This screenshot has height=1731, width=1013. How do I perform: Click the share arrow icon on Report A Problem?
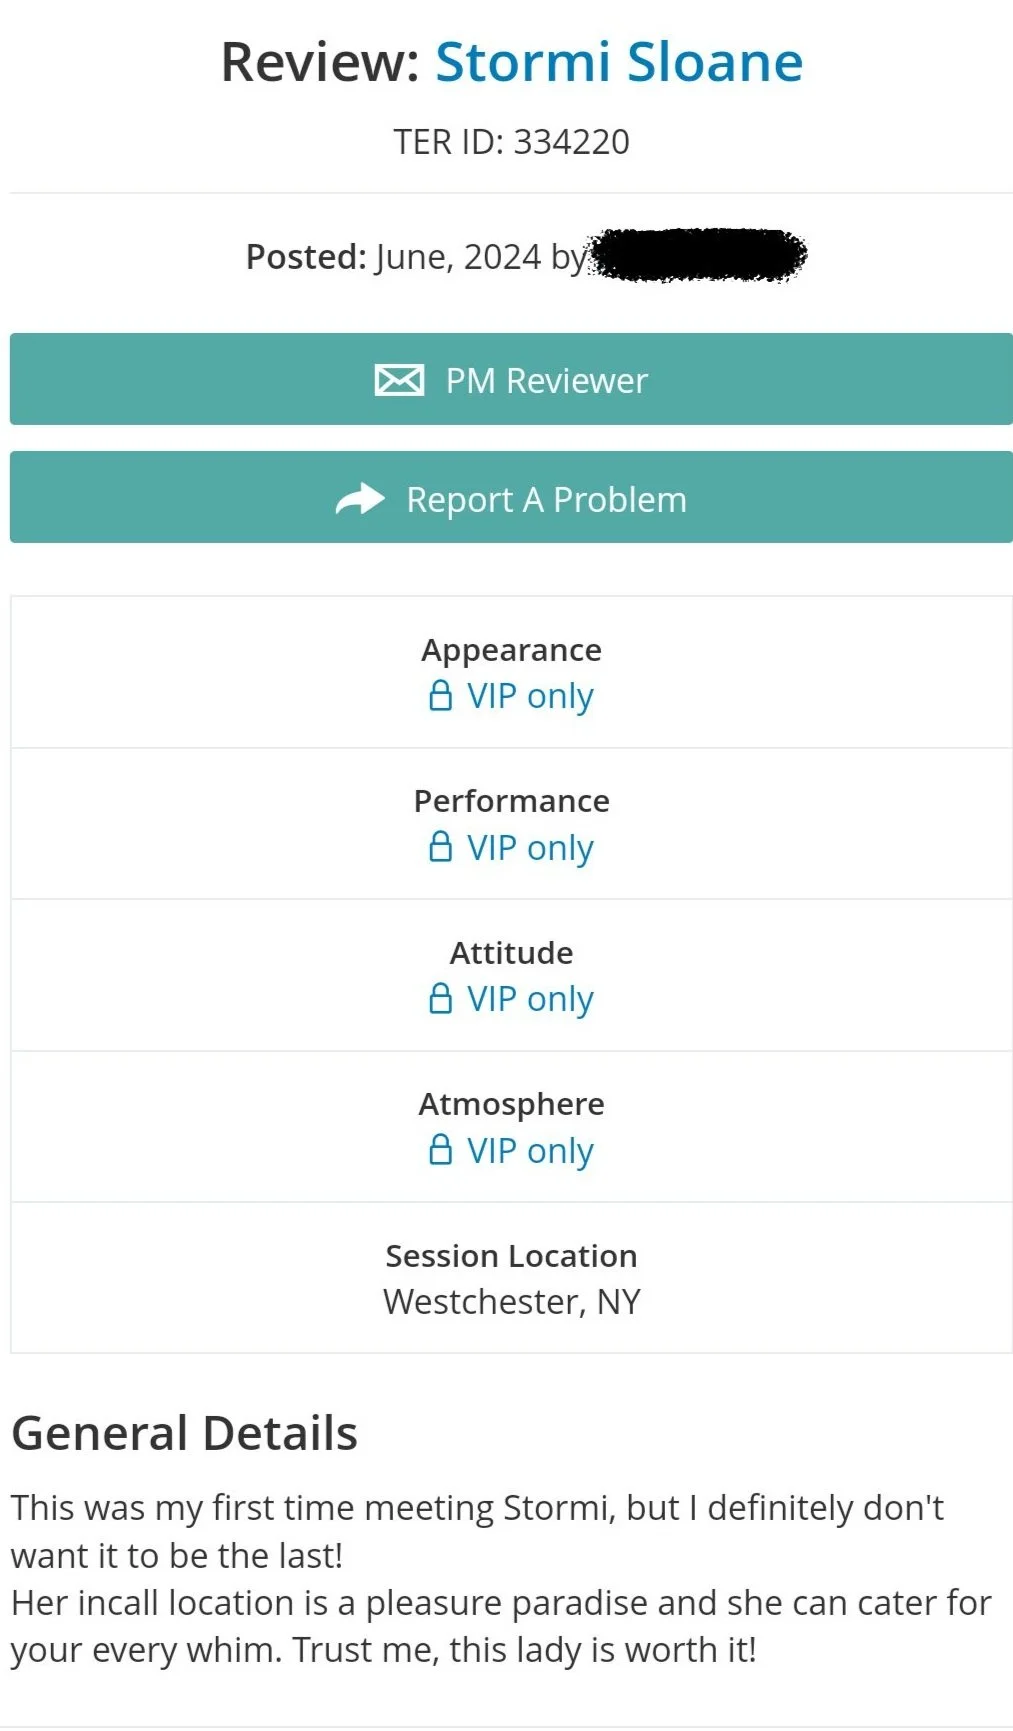click(x=360, y=498)
